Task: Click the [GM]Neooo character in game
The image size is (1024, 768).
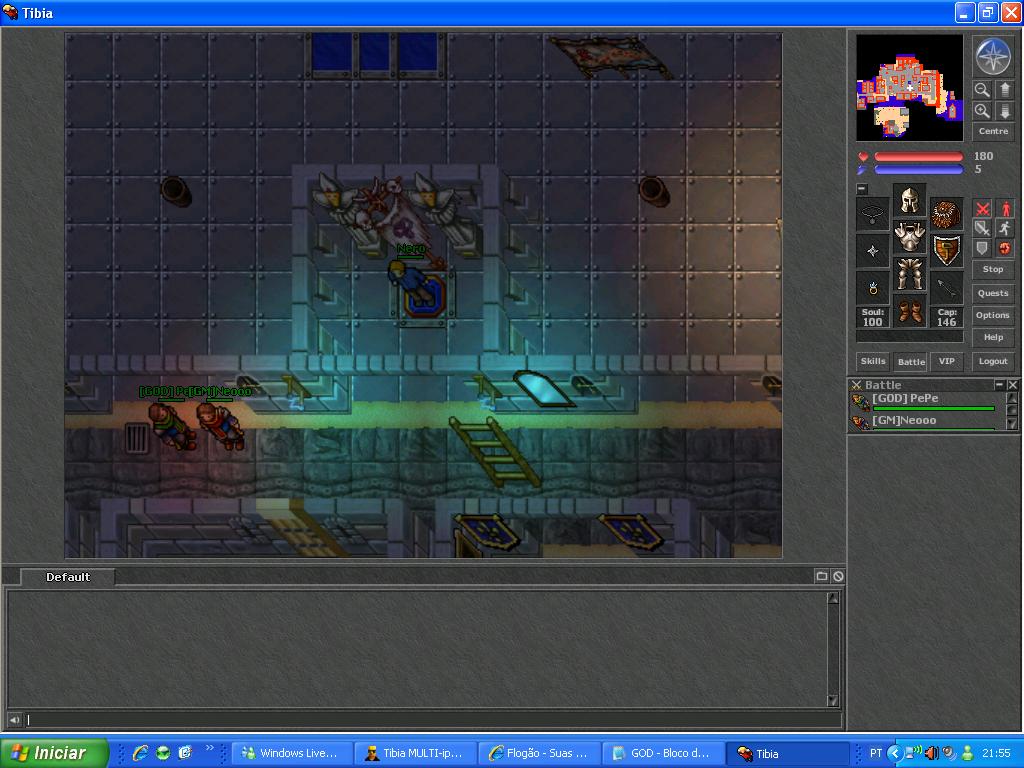Action: (221, 425)
